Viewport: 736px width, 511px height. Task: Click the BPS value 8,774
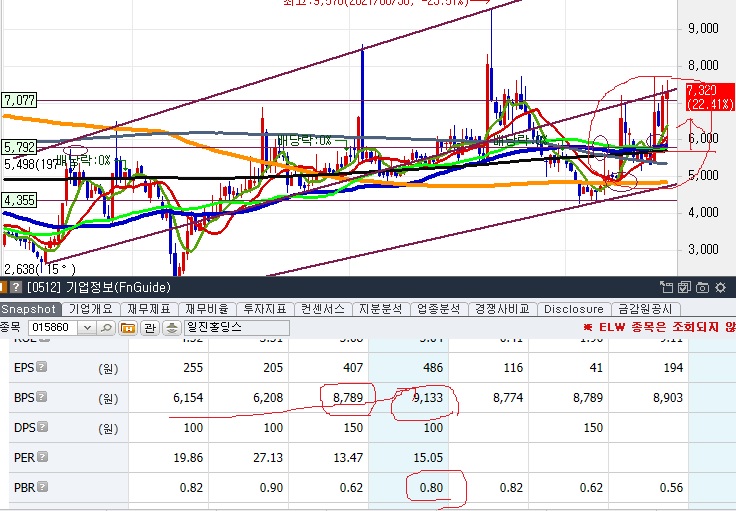coord(508,398)
